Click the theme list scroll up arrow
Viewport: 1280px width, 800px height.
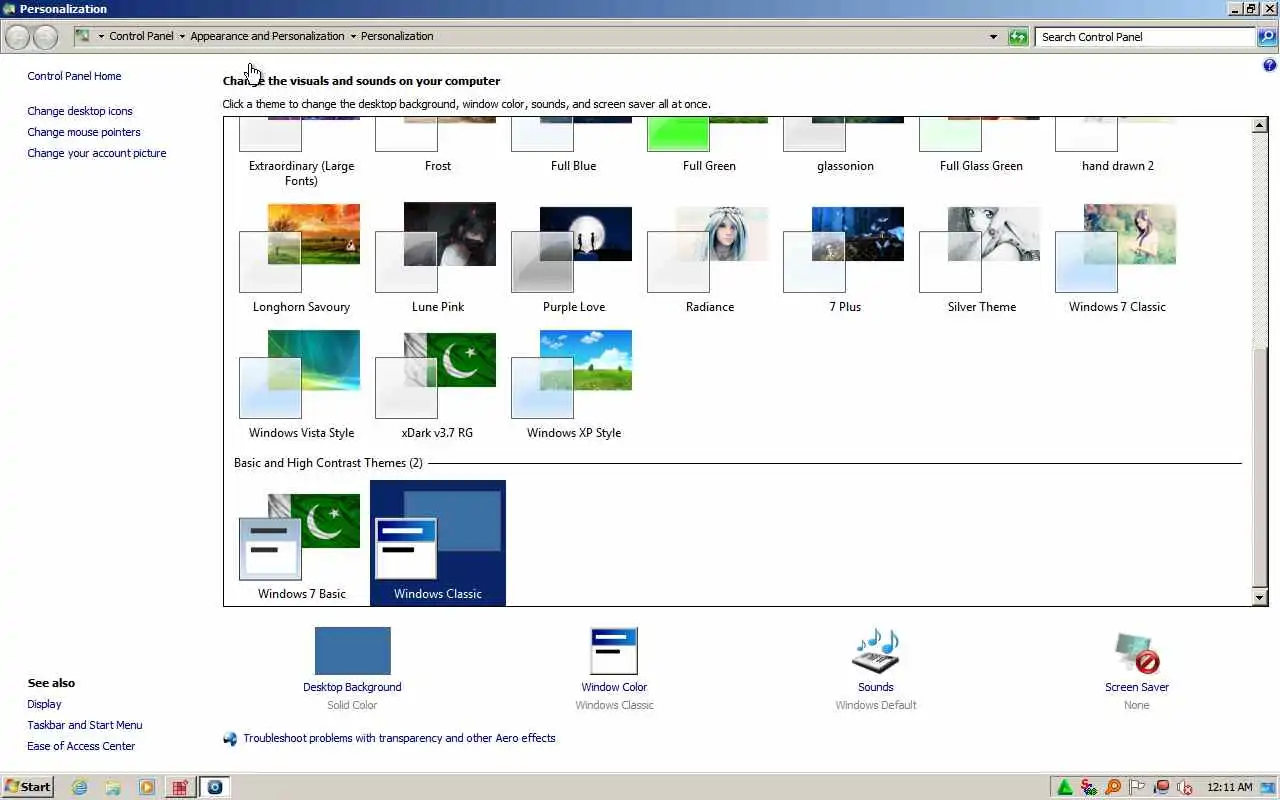(1260, 126)
